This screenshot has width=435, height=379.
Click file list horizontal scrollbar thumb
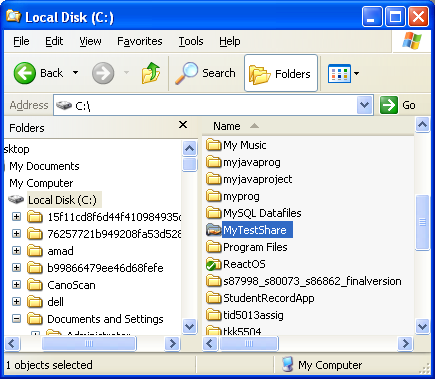249,343
